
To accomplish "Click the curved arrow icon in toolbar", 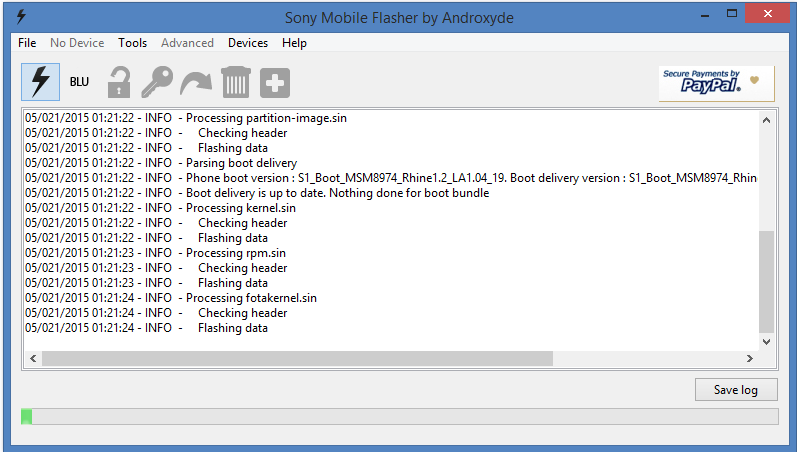I will pyautogui.click(x=196, y=83).
